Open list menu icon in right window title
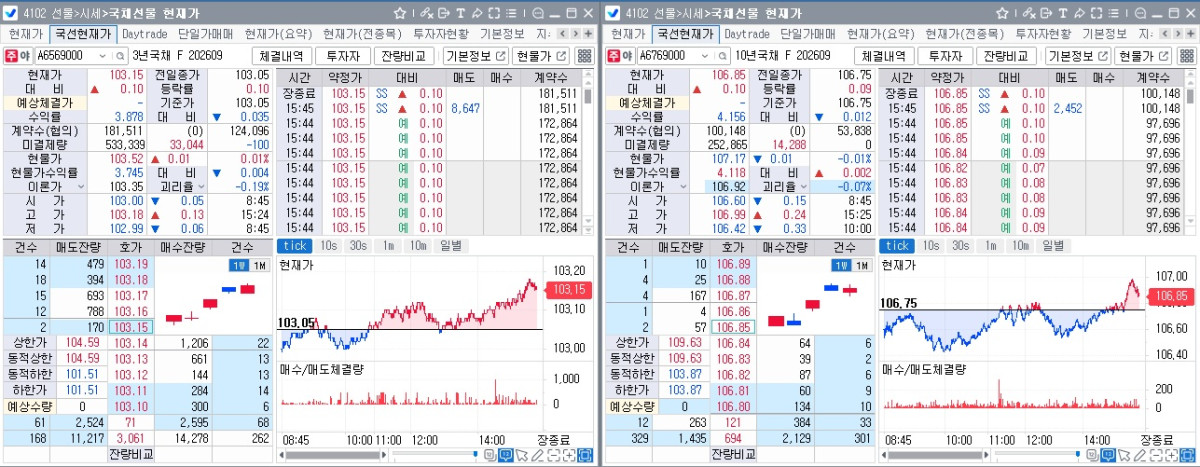The height and width of the screenshot is (467, 1200). coord(1113,13)
